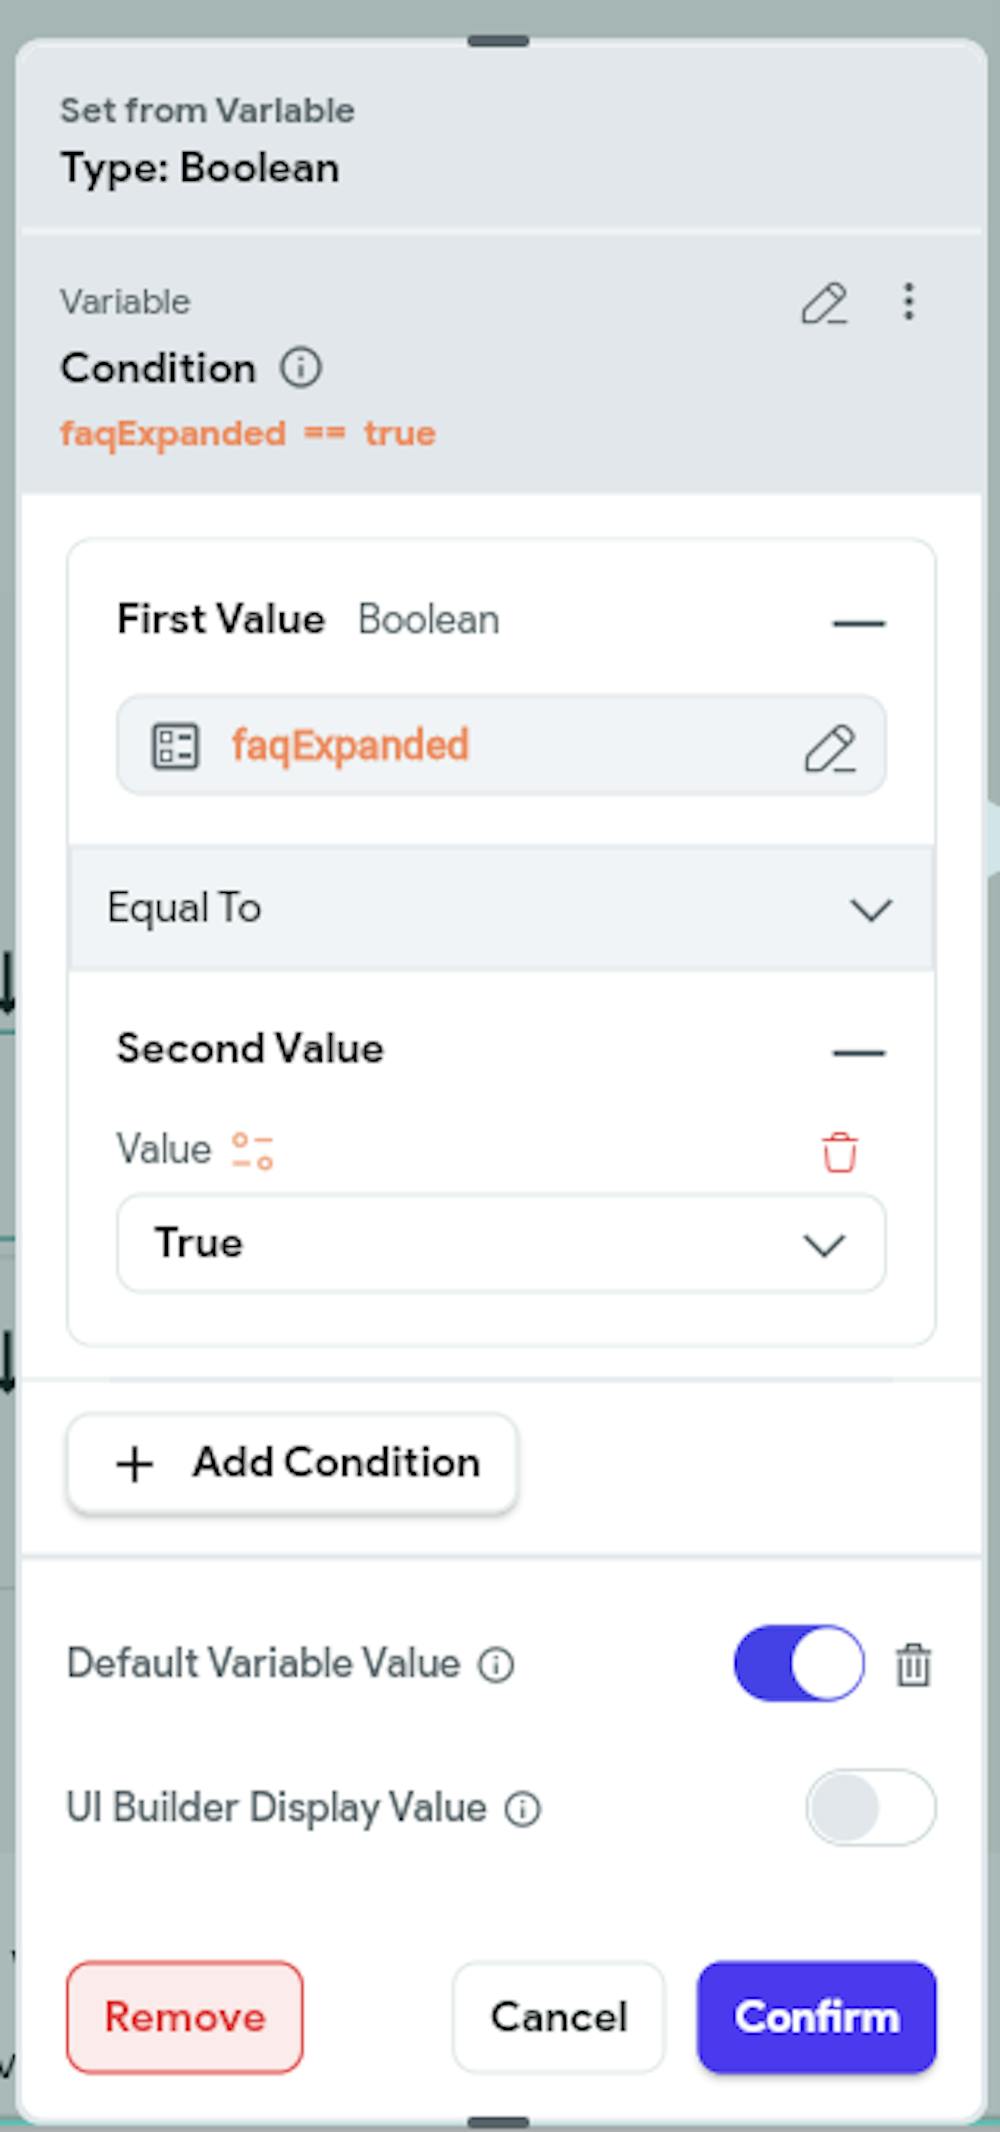Click the Add Condition button
1000x2132 pixels.
coord(292,1463)
